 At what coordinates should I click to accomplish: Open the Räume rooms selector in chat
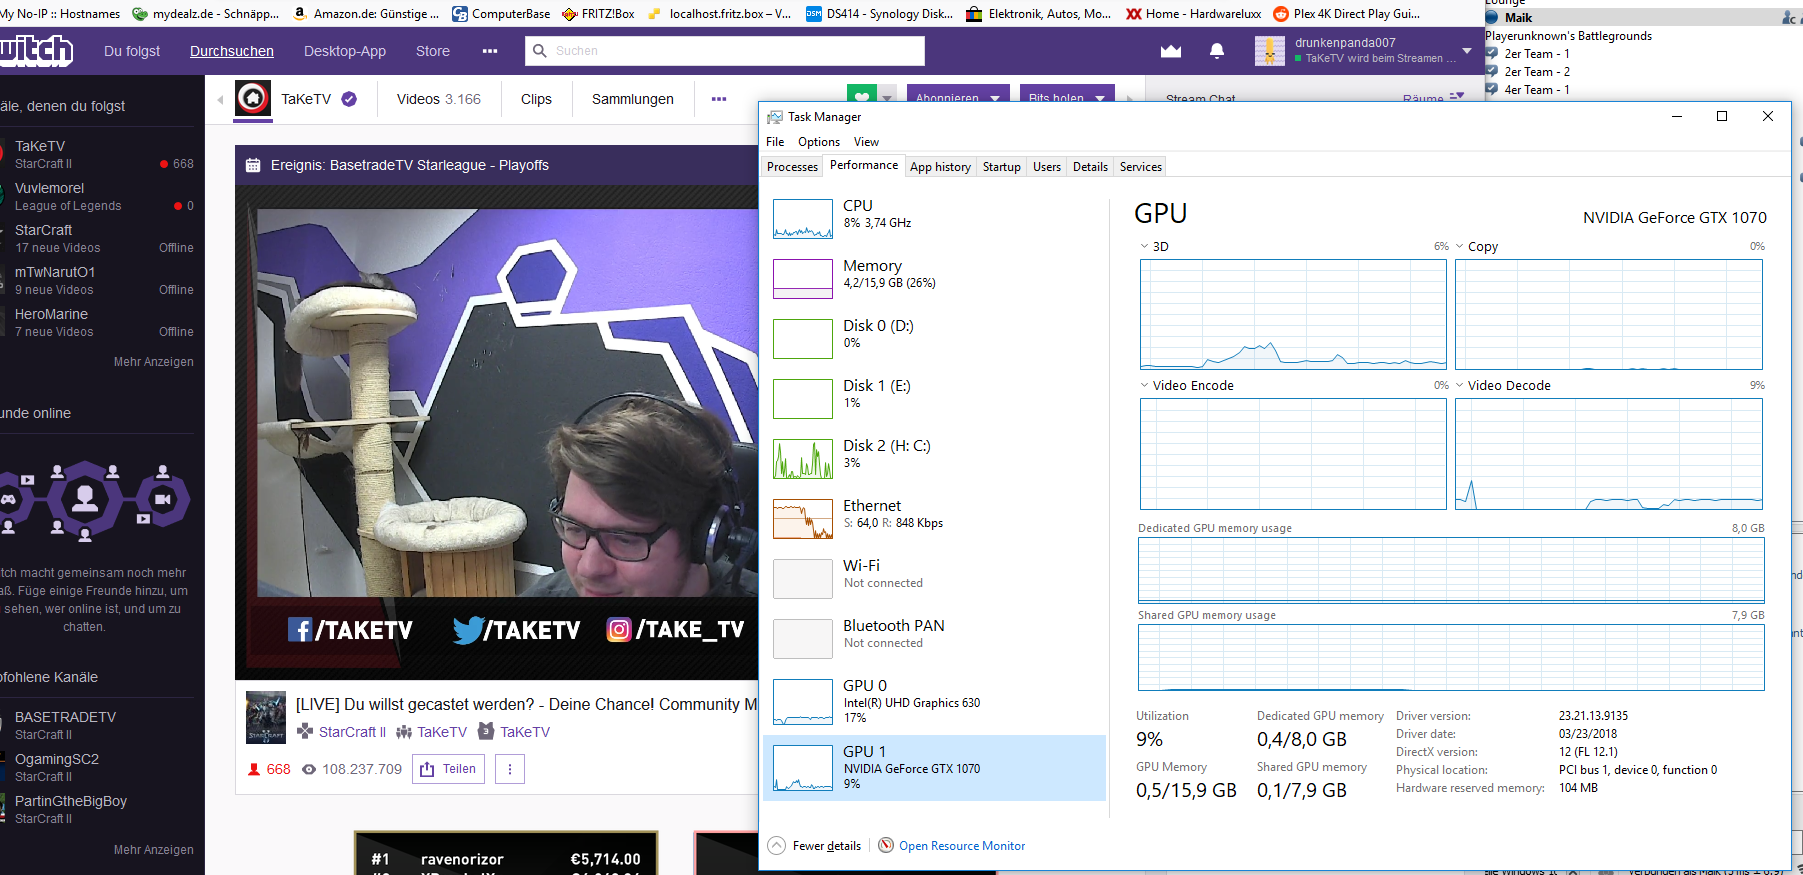click(1433, 99)
